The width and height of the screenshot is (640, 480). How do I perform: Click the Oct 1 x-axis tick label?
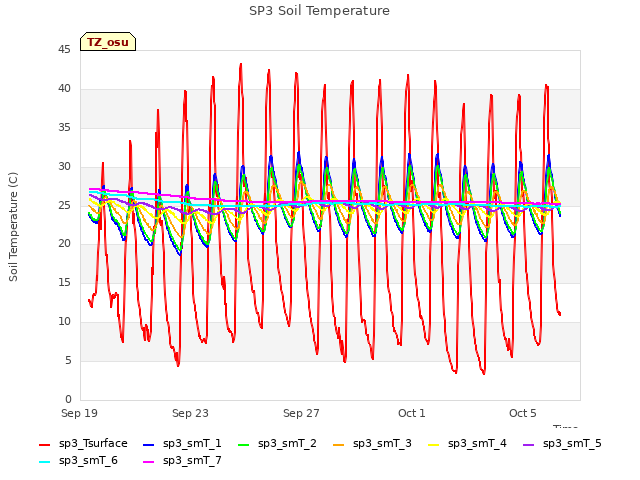point(412,413)
